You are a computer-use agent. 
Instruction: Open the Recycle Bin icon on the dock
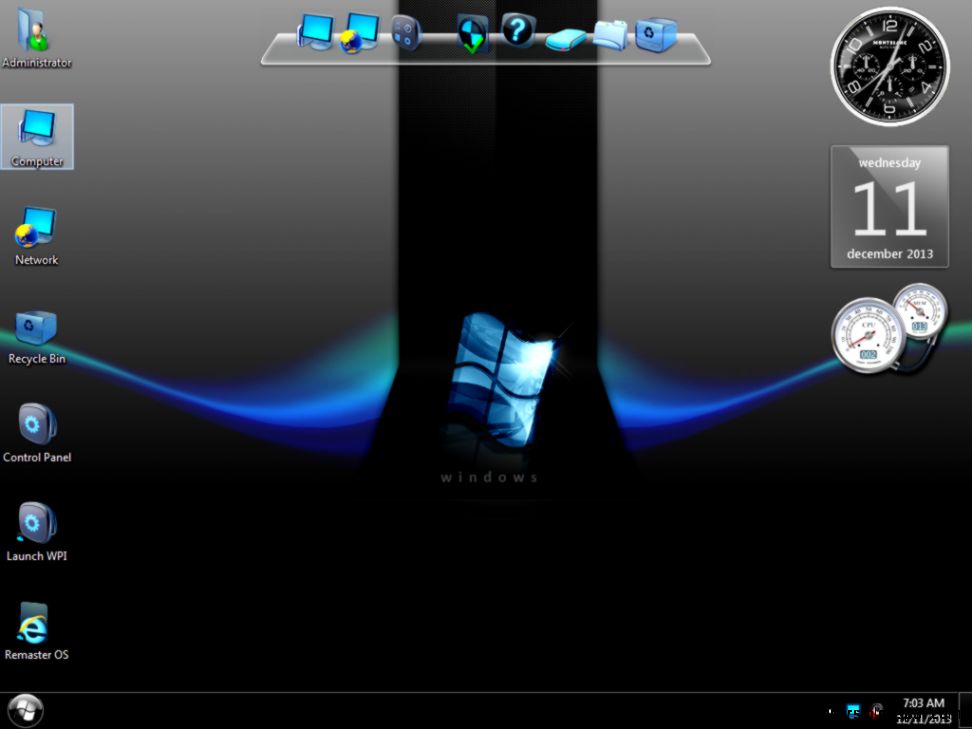click(x=658, y=34)
